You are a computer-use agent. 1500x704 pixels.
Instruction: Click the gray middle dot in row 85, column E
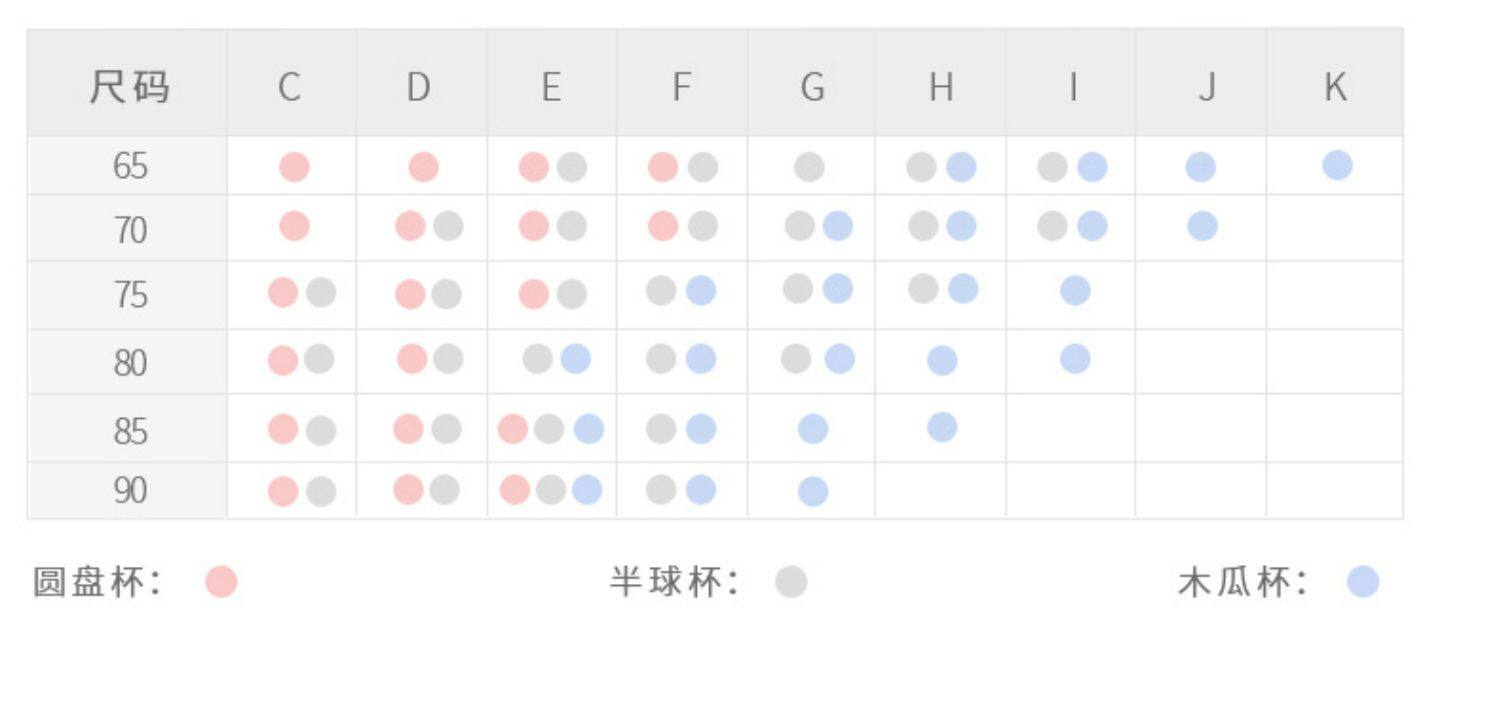click(549, 428)
